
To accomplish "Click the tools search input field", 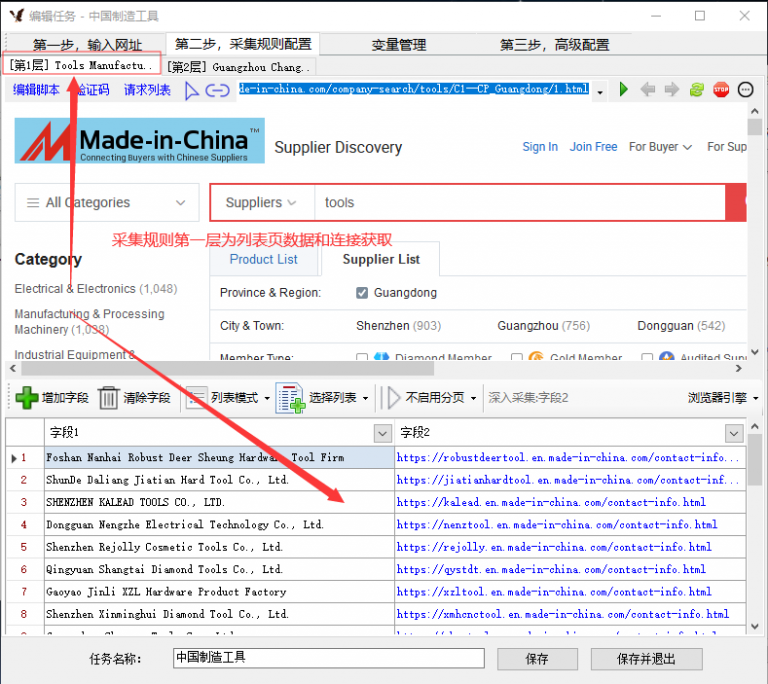I will click(520, 203).
